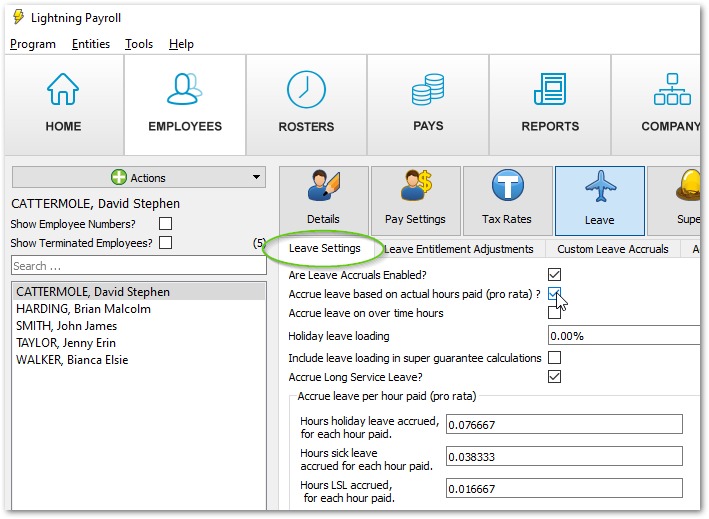Switch to Custom Leave Accruals tab
Viewport: 709px width, 519px height.
pyautogui.click(x=612, y=249)
